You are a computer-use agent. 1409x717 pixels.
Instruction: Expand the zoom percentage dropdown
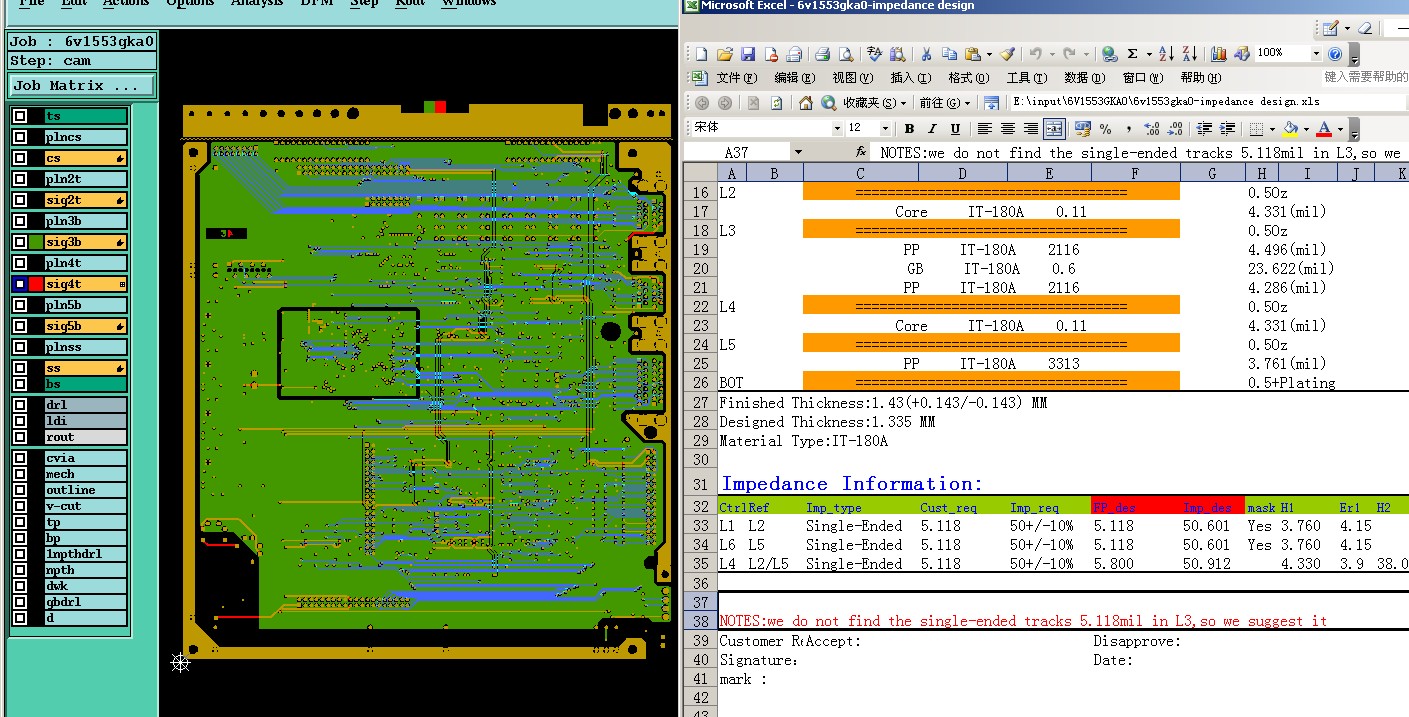(x=1316, y=54)
